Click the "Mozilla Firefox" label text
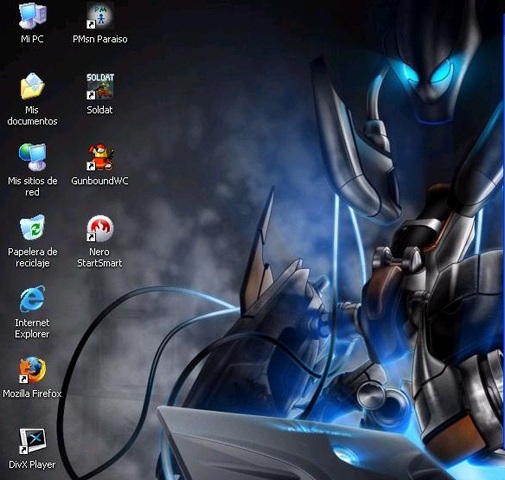The image size is (505, 480). [32, 394]
